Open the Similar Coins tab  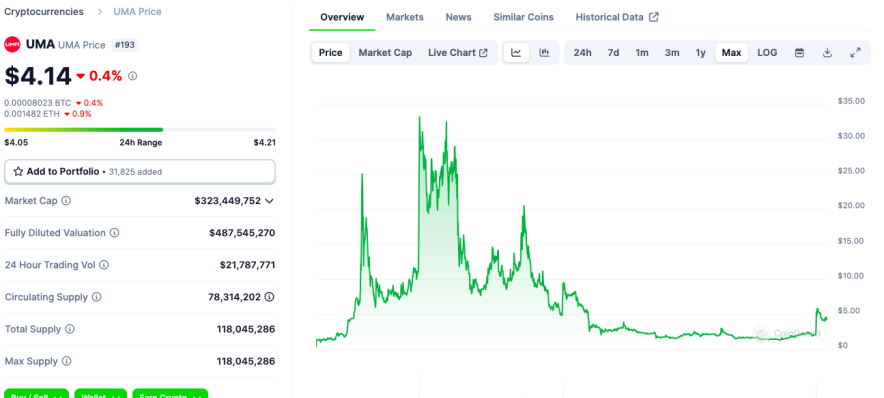click(x=524, y=17)
